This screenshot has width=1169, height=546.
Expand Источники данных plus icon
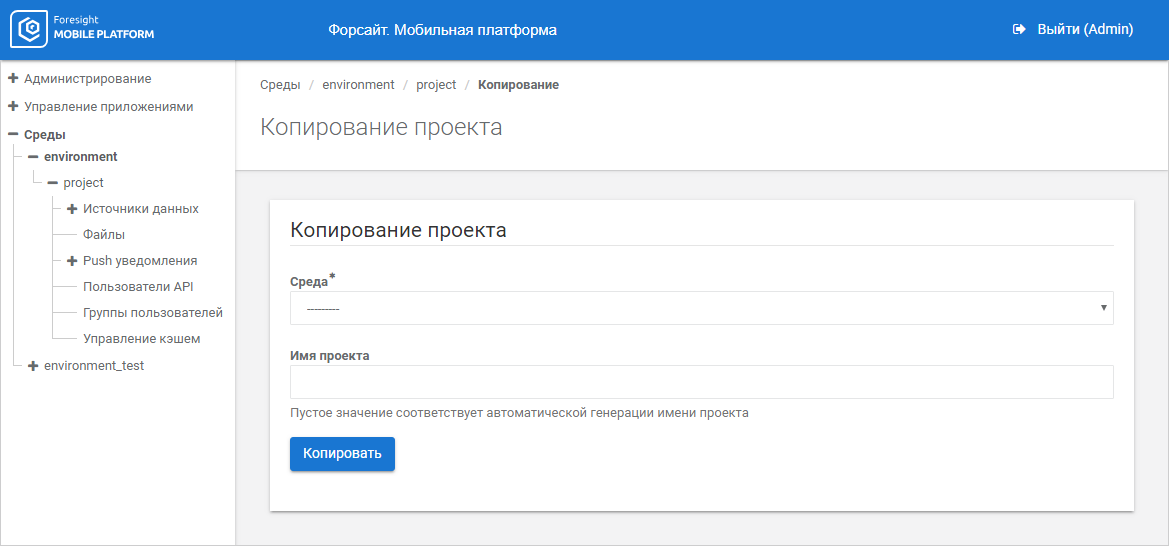click(x=72, y=209)
